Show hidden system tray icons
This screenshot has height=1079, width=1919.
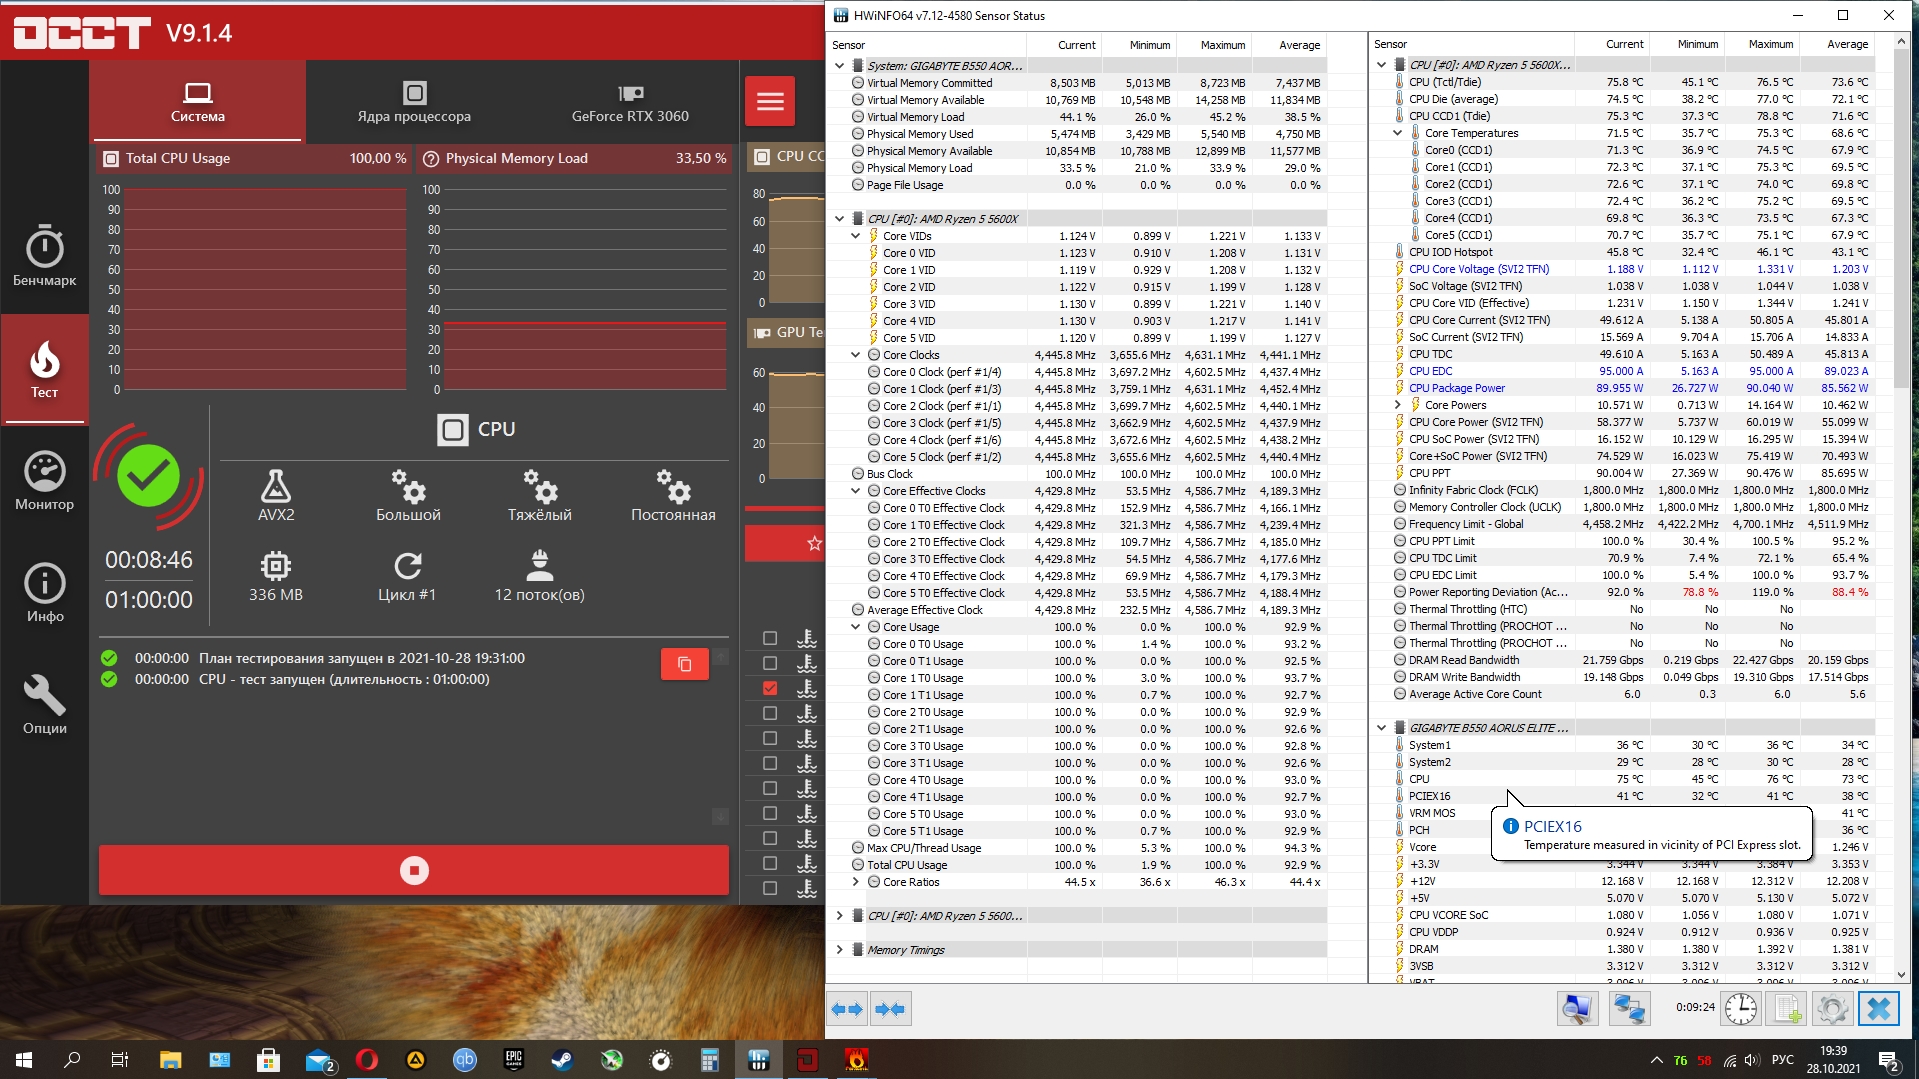(1656, 1060)
